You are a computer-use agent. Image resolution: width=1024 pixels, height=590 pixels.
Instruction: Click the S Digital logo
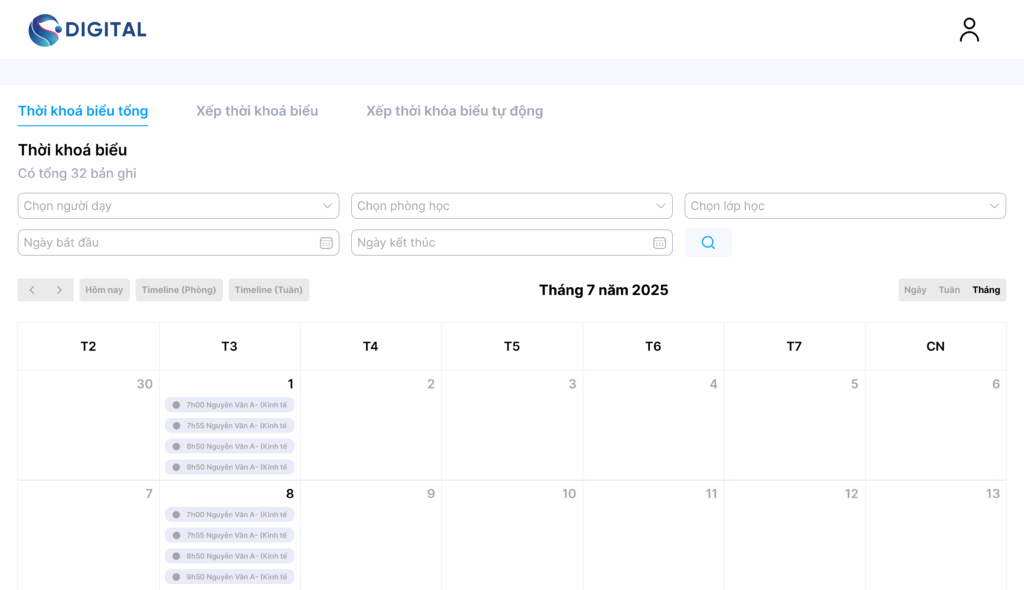click(x=87, y=30)
